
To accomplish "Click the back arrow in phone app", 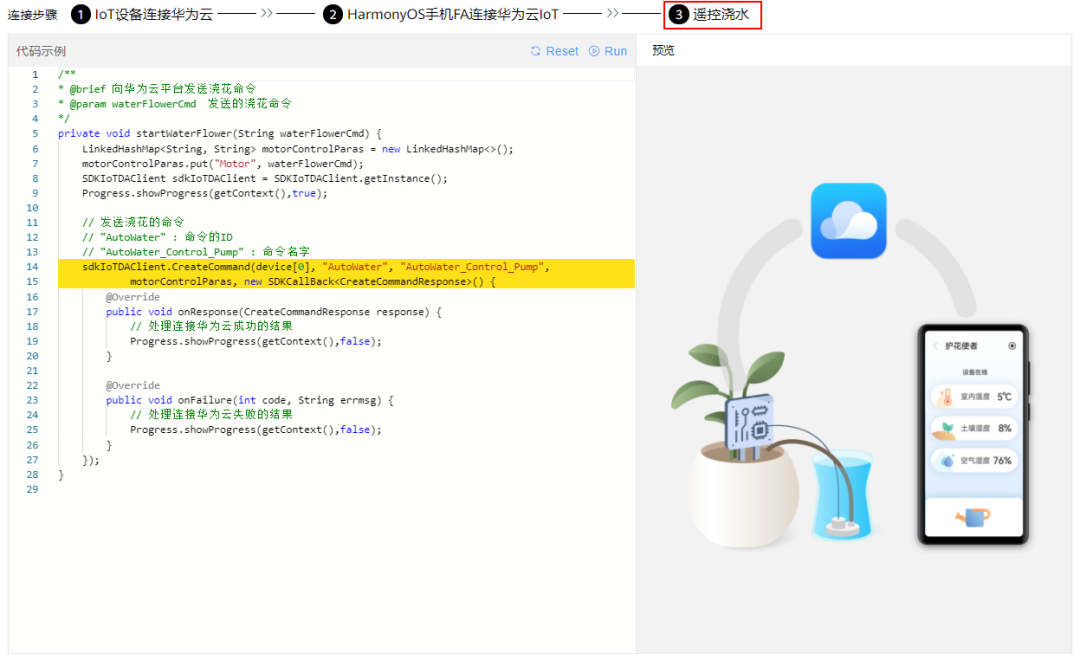I will [x=935, y=346].
